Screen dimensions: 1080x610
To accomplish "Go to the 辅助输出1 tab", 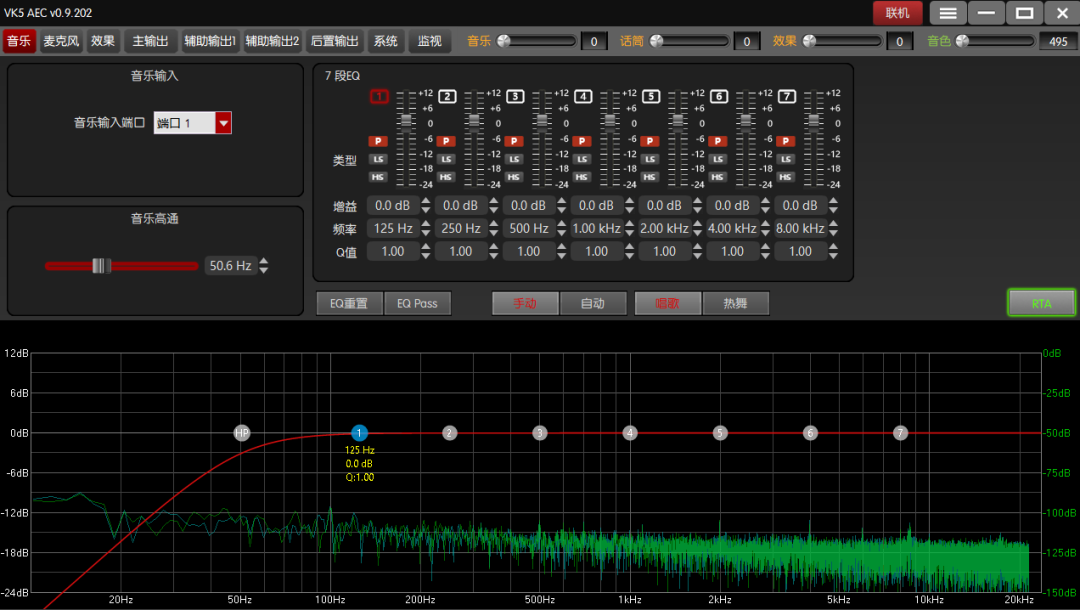I will point(210,41).
